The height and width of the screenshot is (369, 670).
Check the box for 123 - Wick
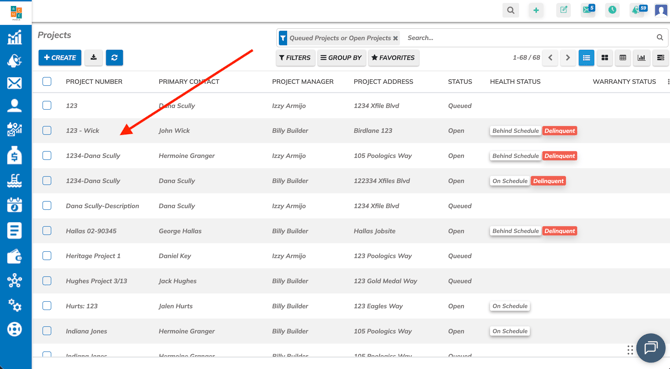(47, 130)
